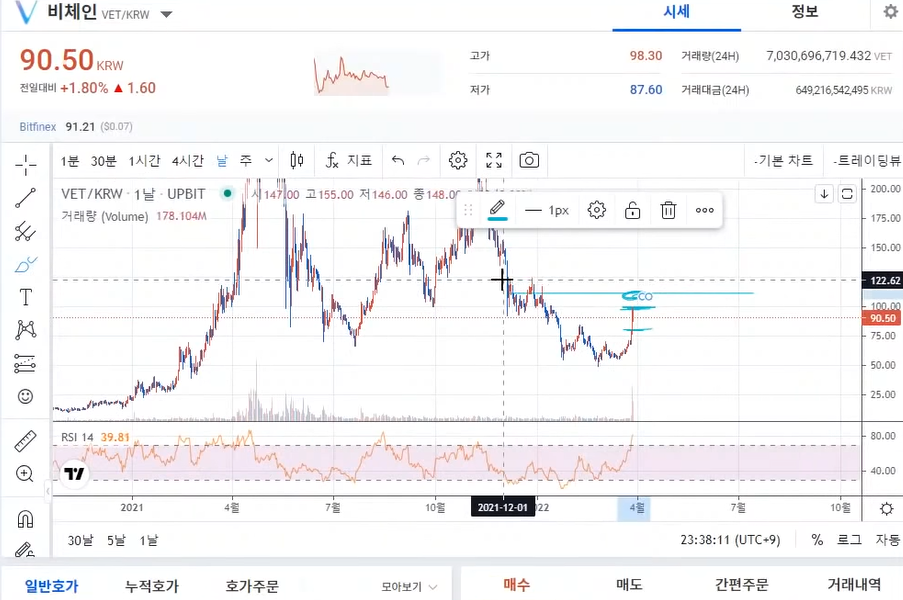
Task: Select the trend line drawing tool
Action: click(25, 198)
